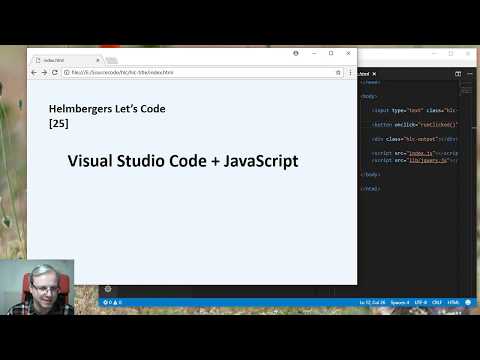Bookmark this page with the star icon

(x=338, y=72)
